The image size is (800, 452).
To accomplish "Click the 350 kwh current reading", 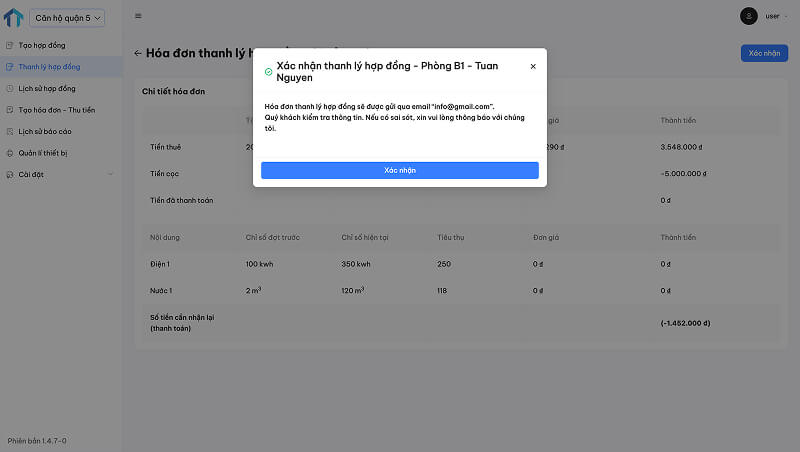I will pos(356,264).
